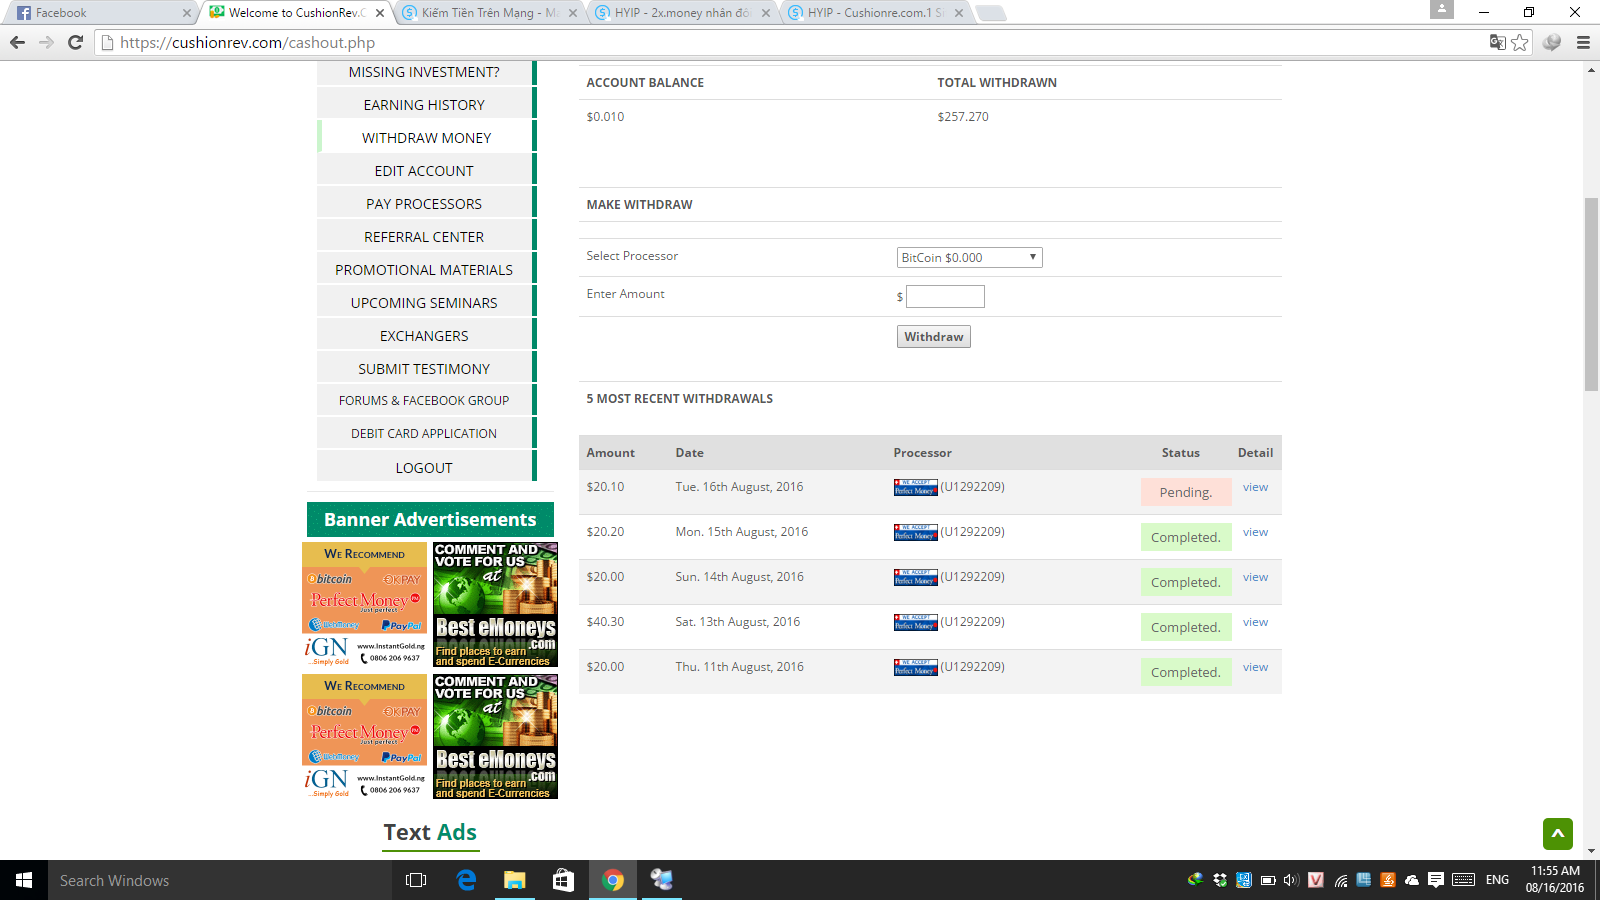This screenshot has height=900, width=1600.
Task: Open the top We Recommend banner ad
Action: [365, 604]
